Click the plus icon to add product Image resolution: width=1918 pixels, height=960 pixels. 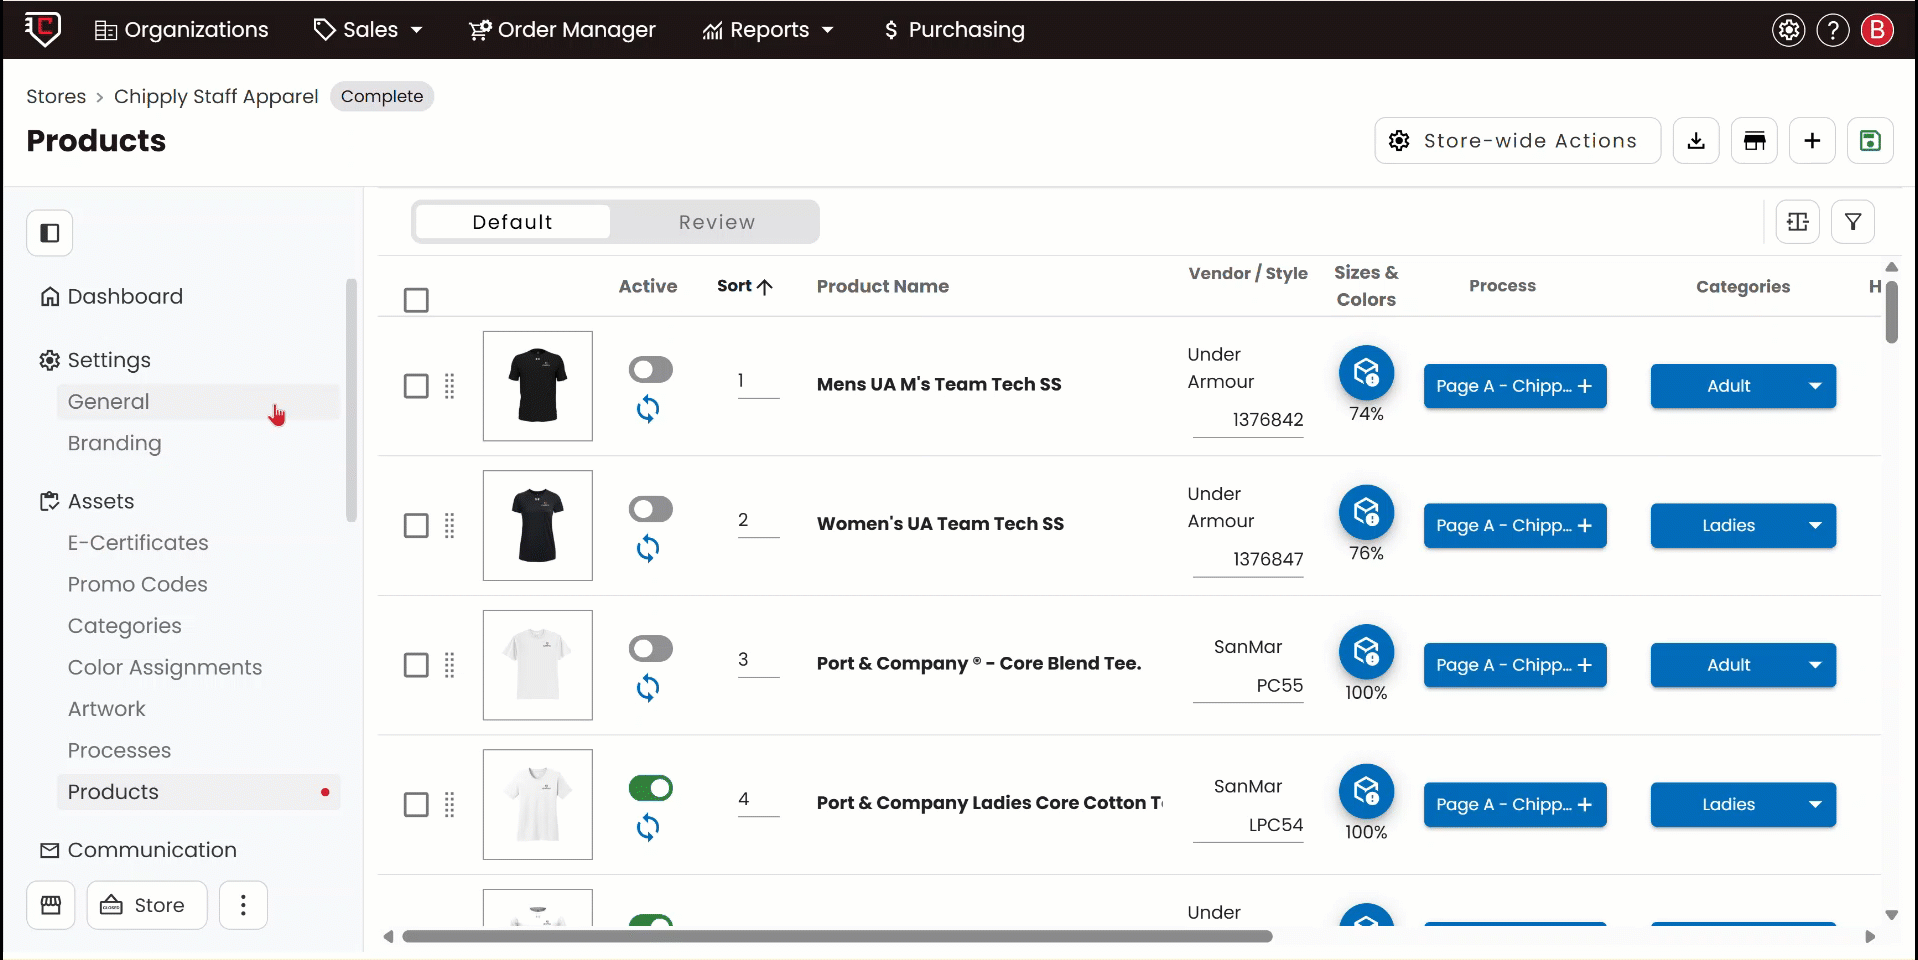(x=1812, y=141)
